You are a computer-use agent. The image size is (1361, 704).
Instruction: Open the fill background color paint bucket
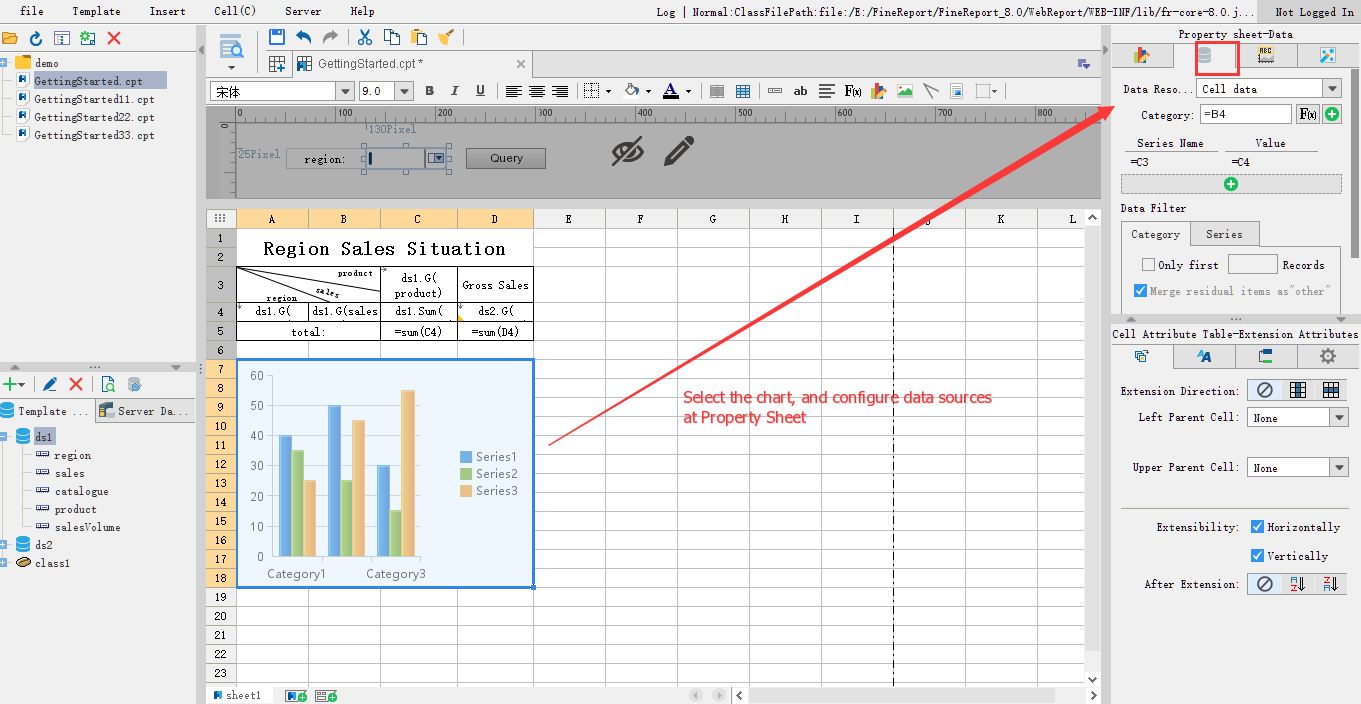[632, 91]
